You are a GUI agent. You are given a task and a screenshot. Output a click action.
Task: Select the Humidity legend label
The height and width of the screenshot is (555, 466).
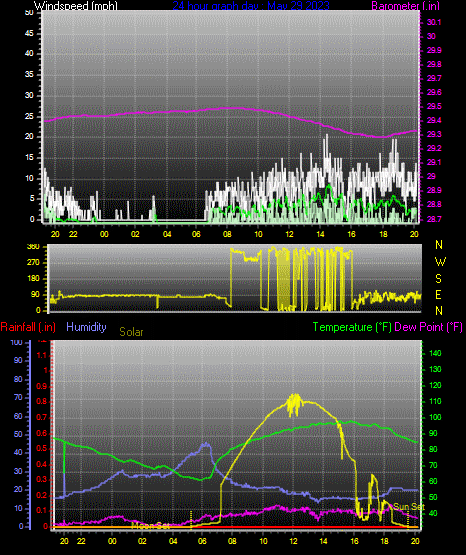(86, 327)
